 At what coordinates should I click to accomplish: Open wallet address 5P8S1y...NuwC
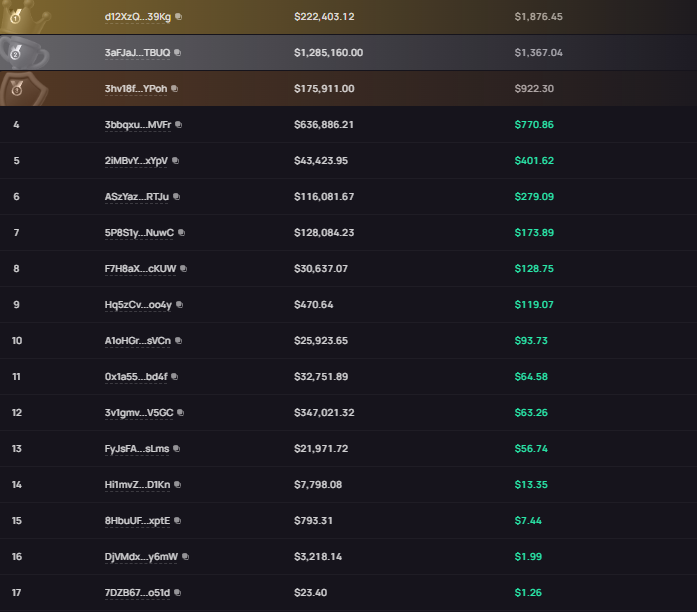[139, 233]
